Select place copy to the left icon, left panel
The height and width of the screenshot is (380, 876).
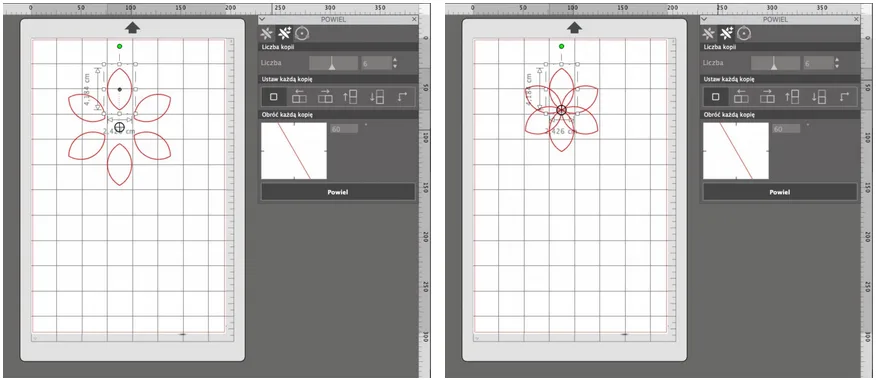[299, 97]
